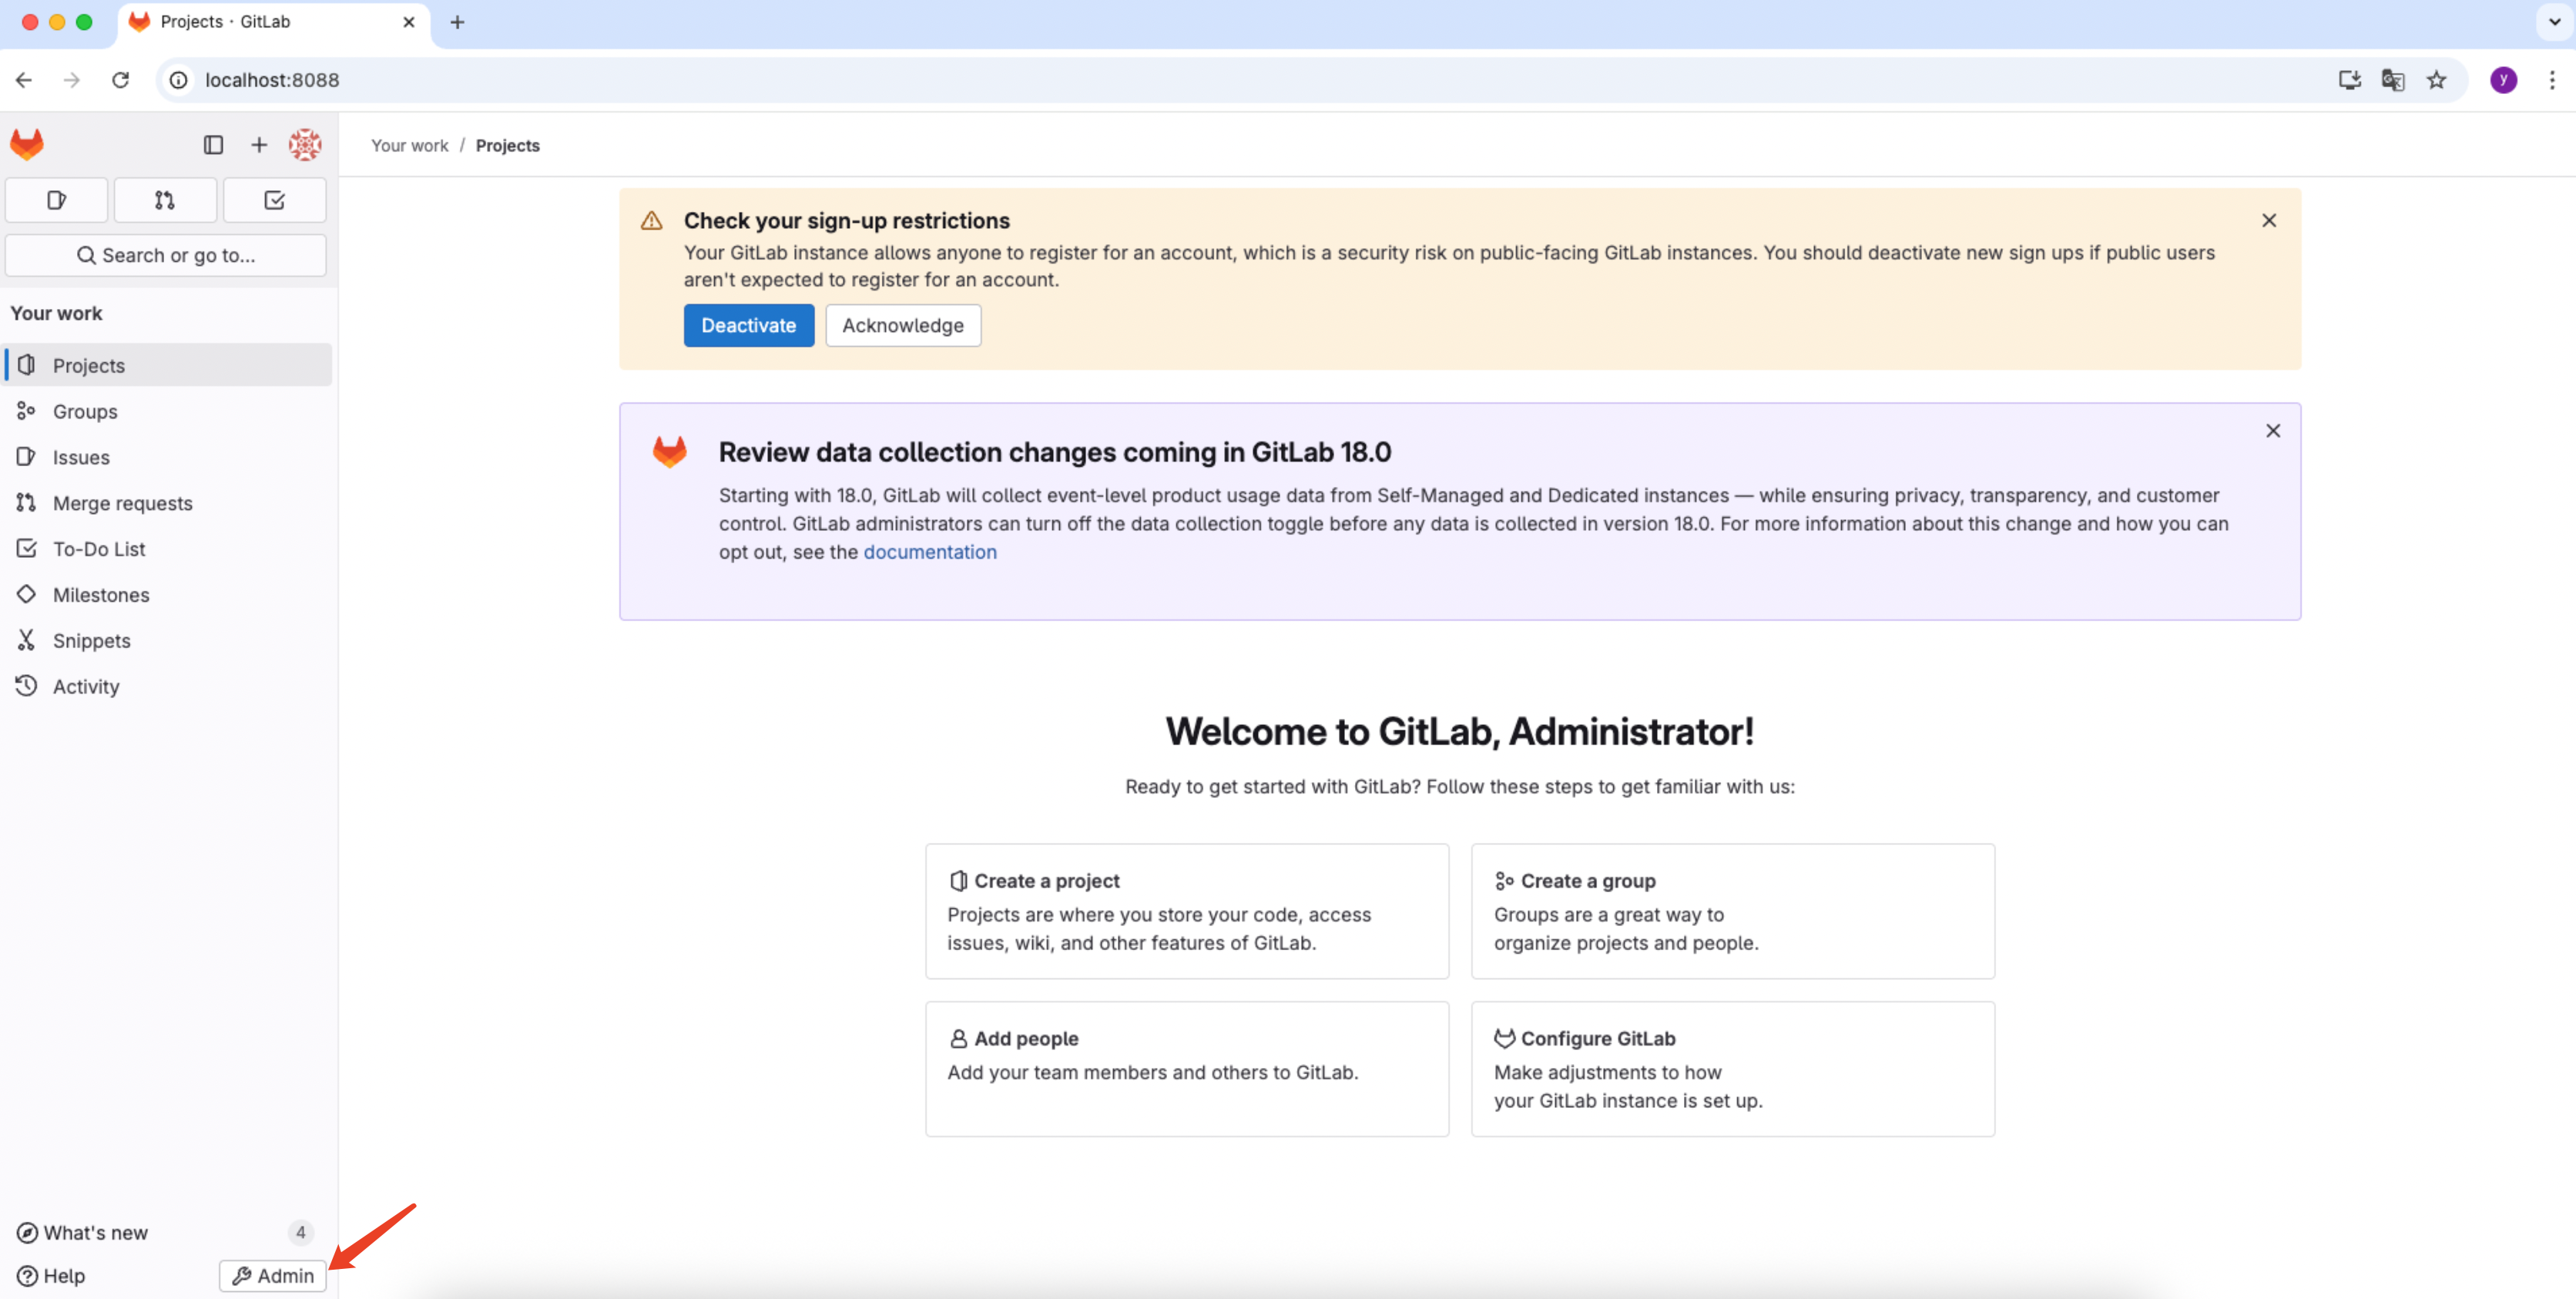Open merge requests shortcut icon
This screenshot has width=2576, height=1299.
[x=165, y=200]
